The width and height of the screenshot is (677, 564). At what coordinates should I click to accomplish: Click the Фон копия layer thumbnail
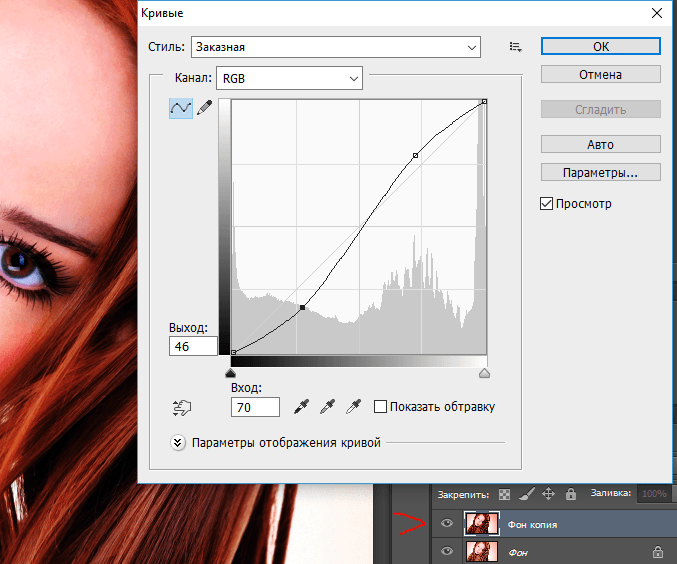click(482, 524)
